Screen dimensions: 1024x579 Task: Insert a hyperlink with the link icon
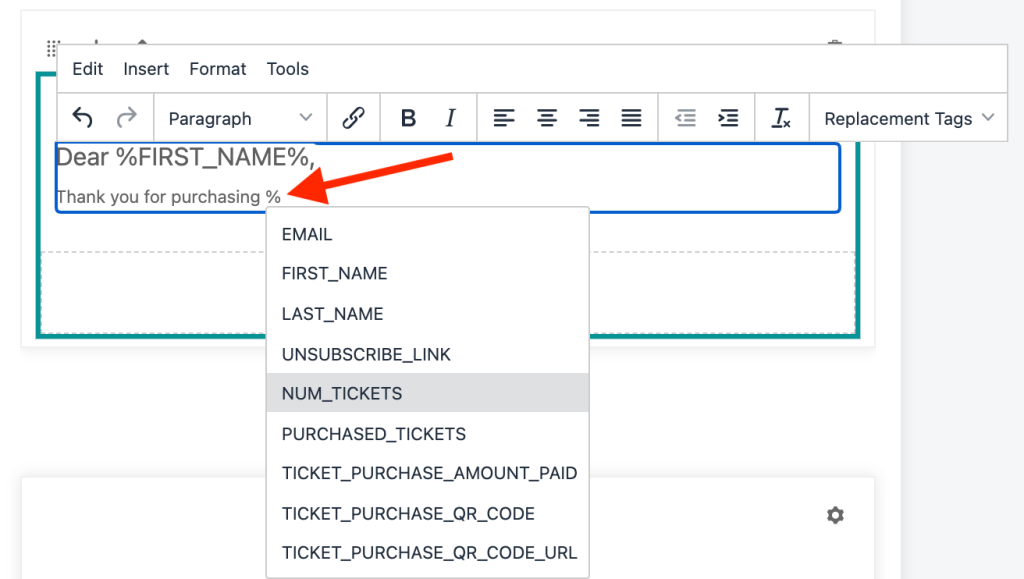[353, 118]
